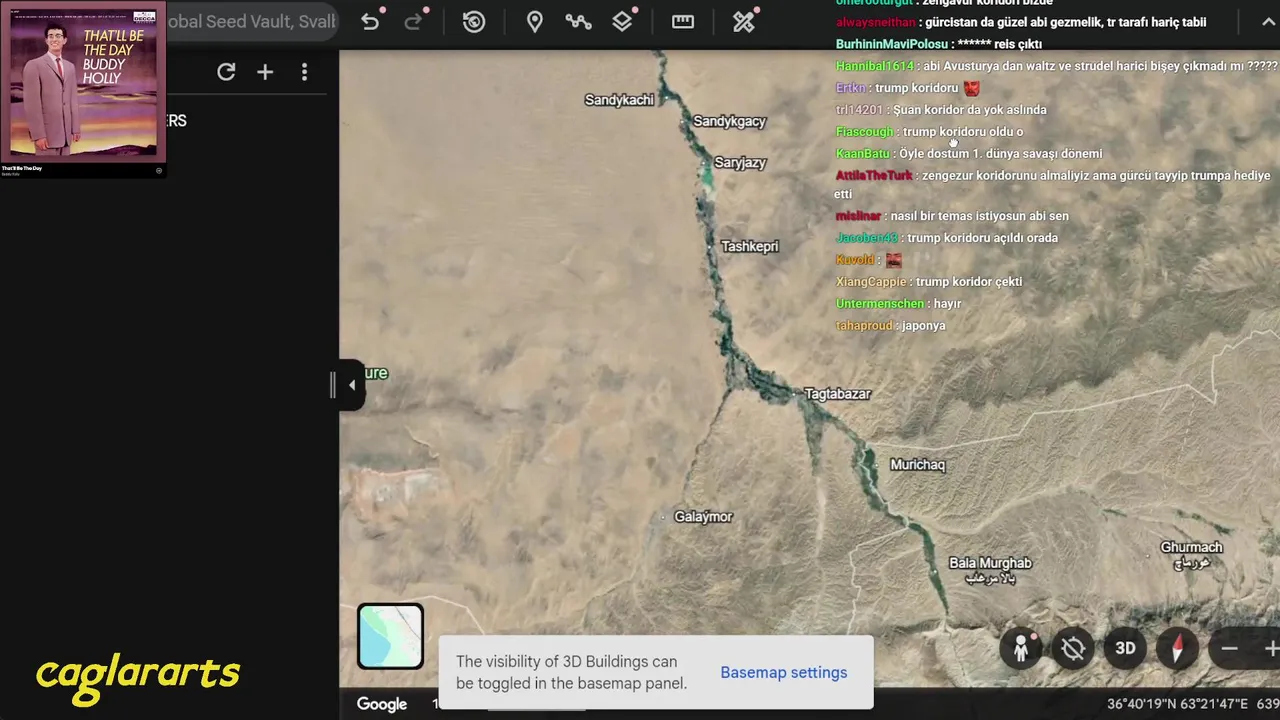Click chat username Untermenschen
Viewport: 1280px width, 720px height.
880,303
